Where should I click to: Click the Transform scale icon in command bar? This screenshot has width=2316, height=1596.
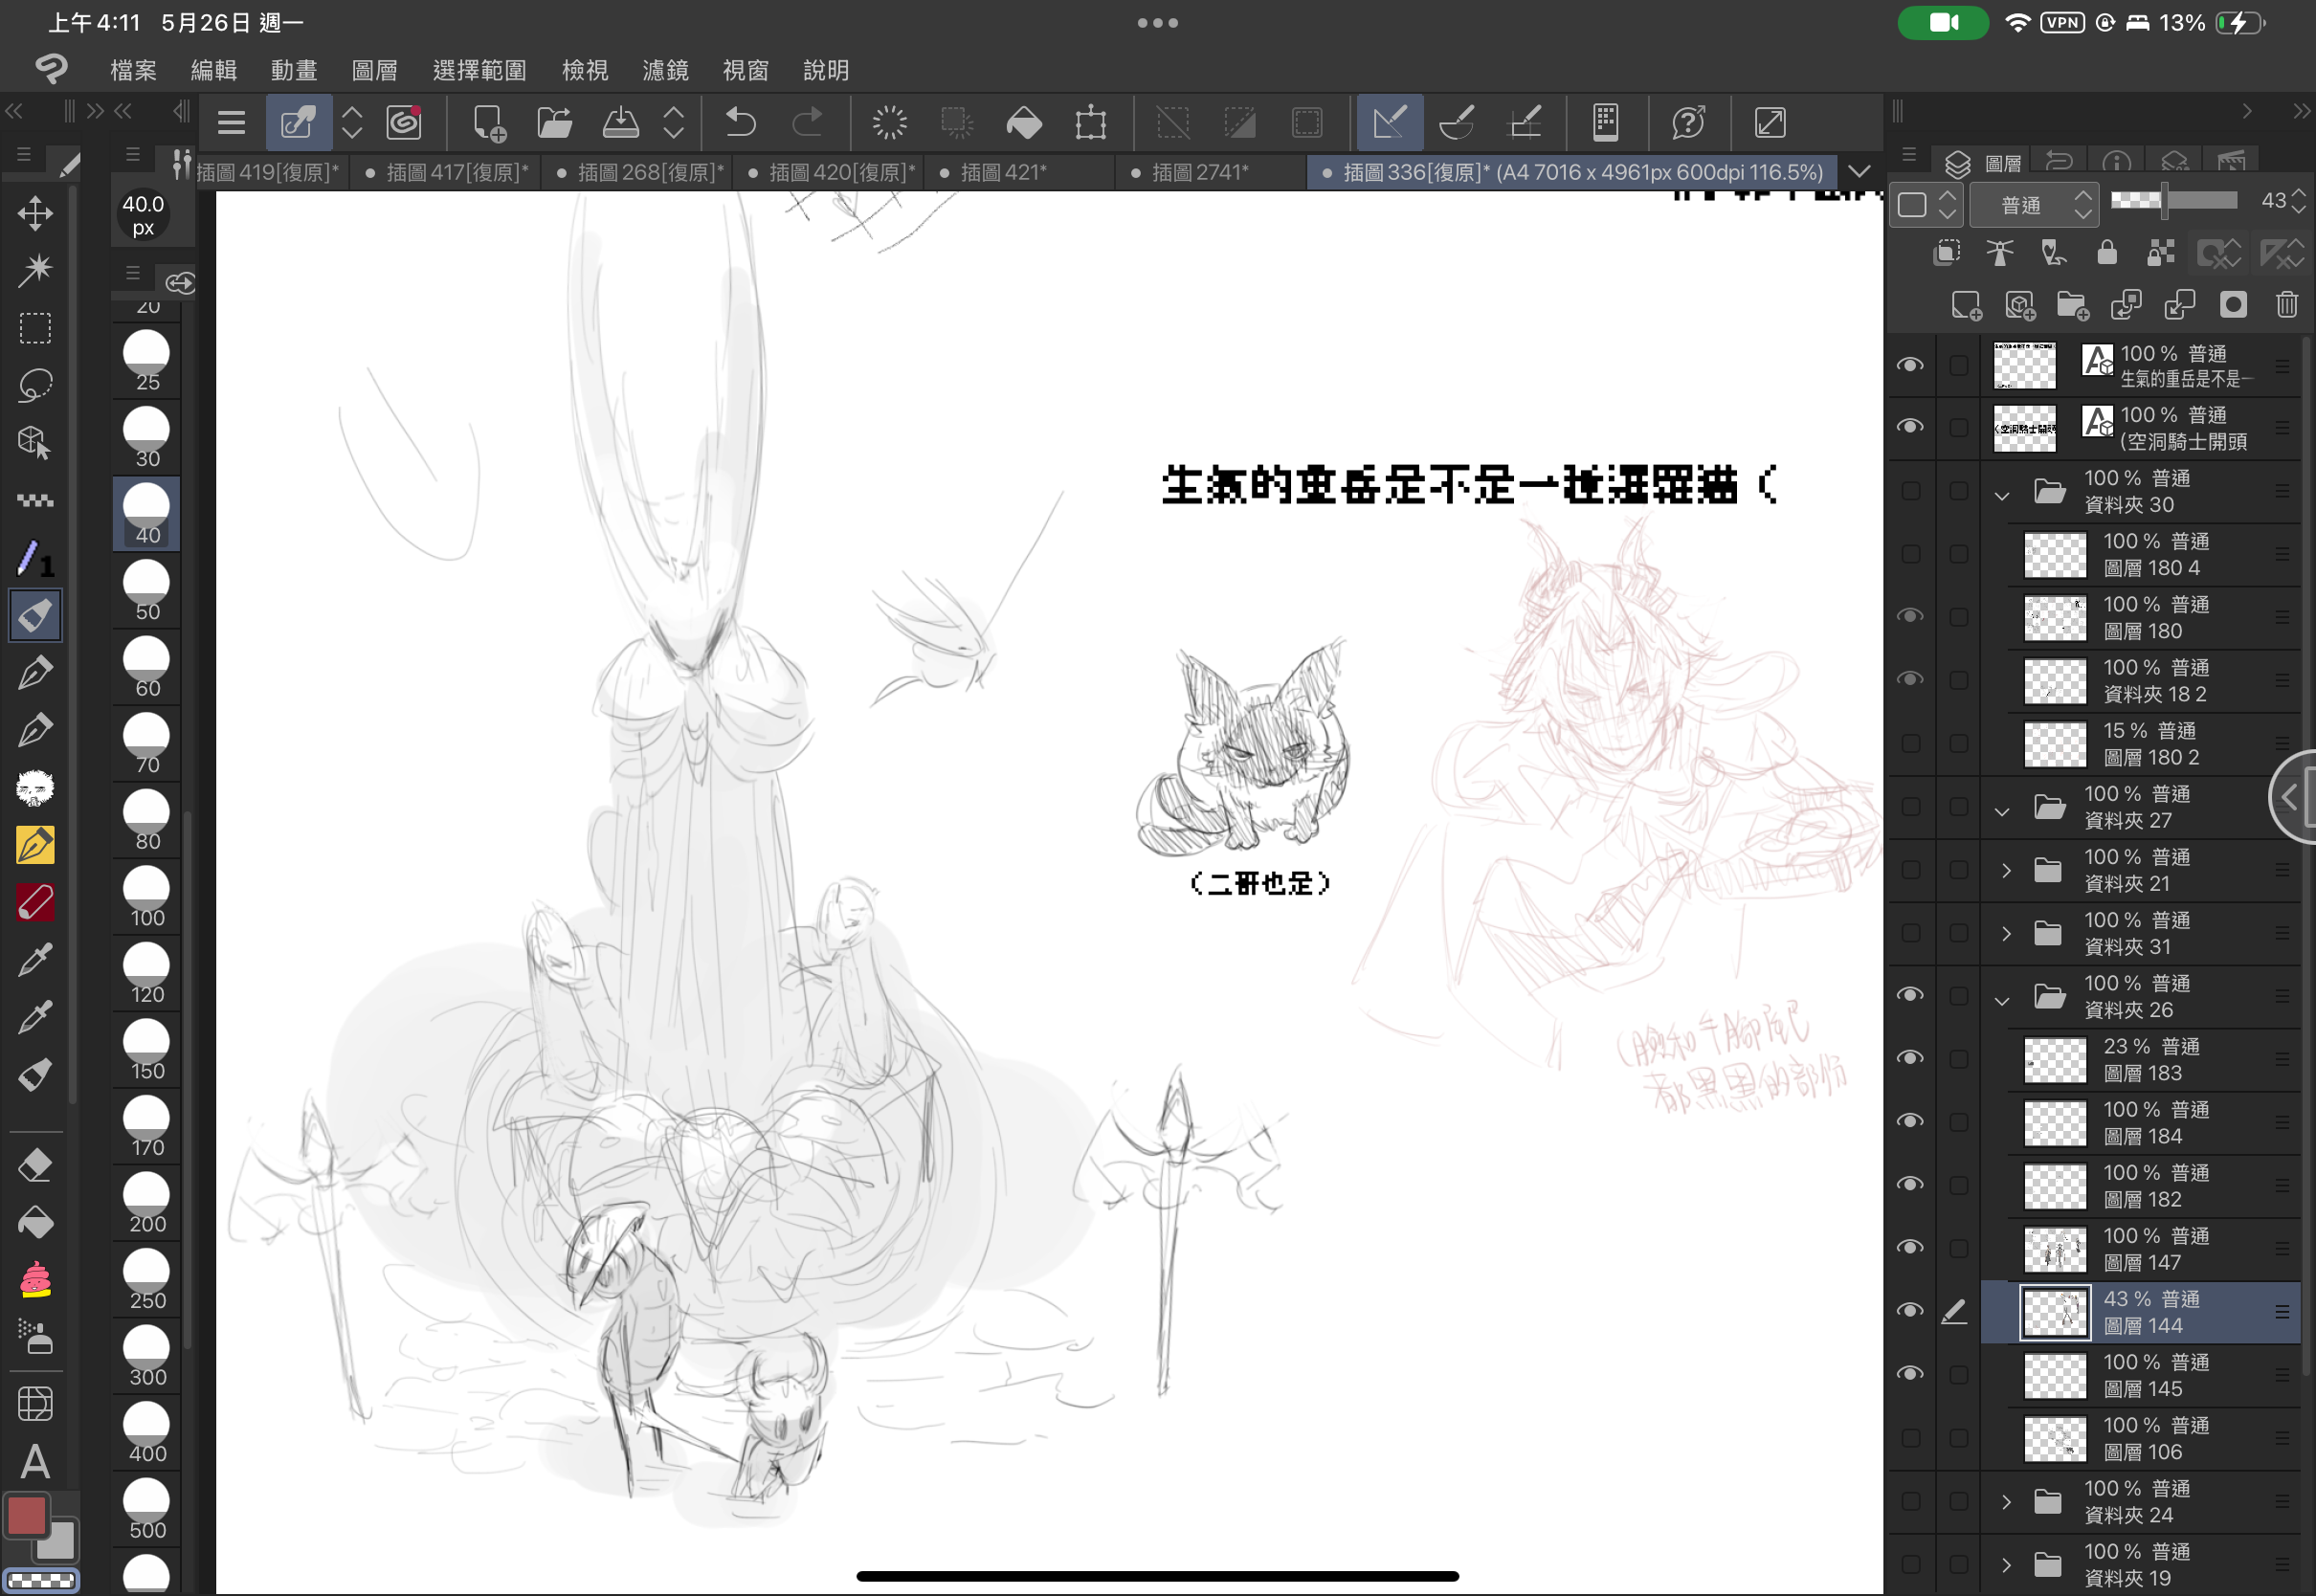tap(1091, 123)
